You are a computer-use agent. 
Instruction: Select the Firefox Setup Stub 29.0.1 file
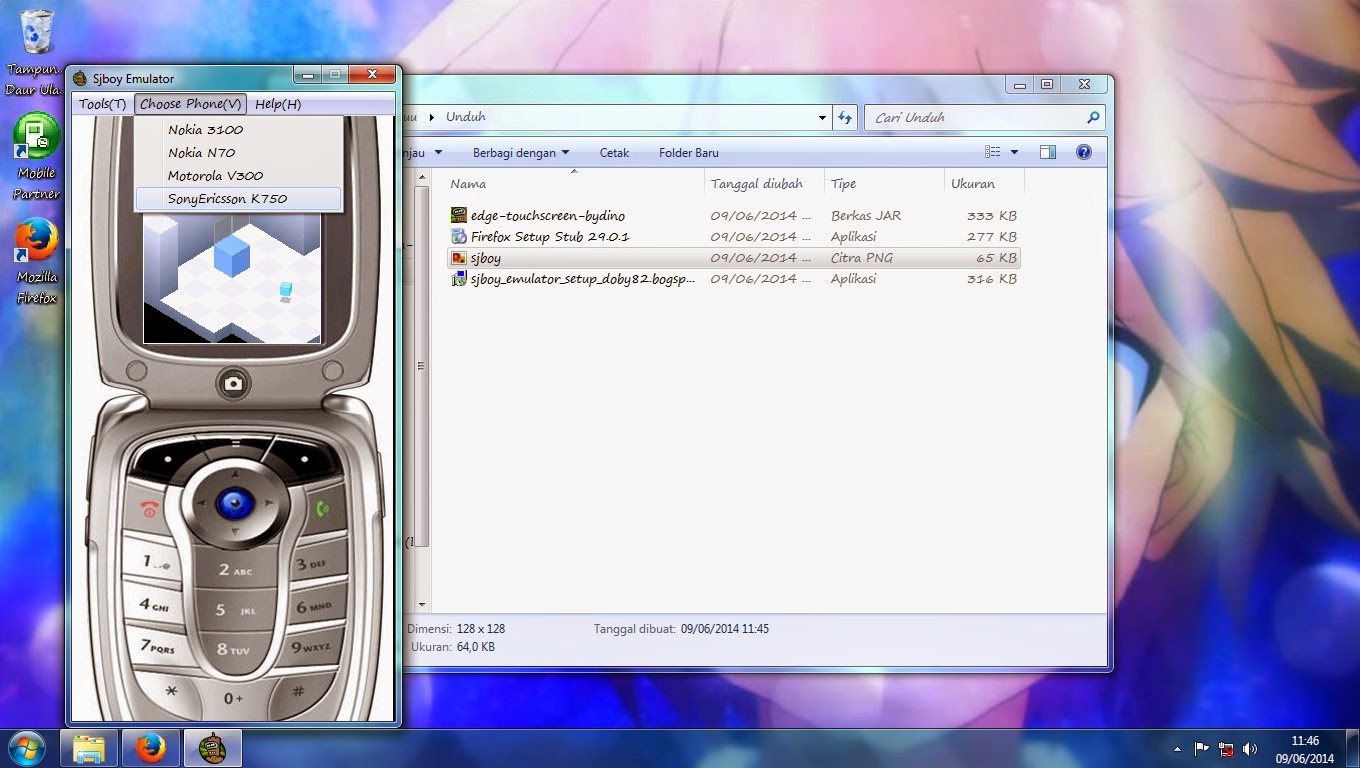[733, 237]
